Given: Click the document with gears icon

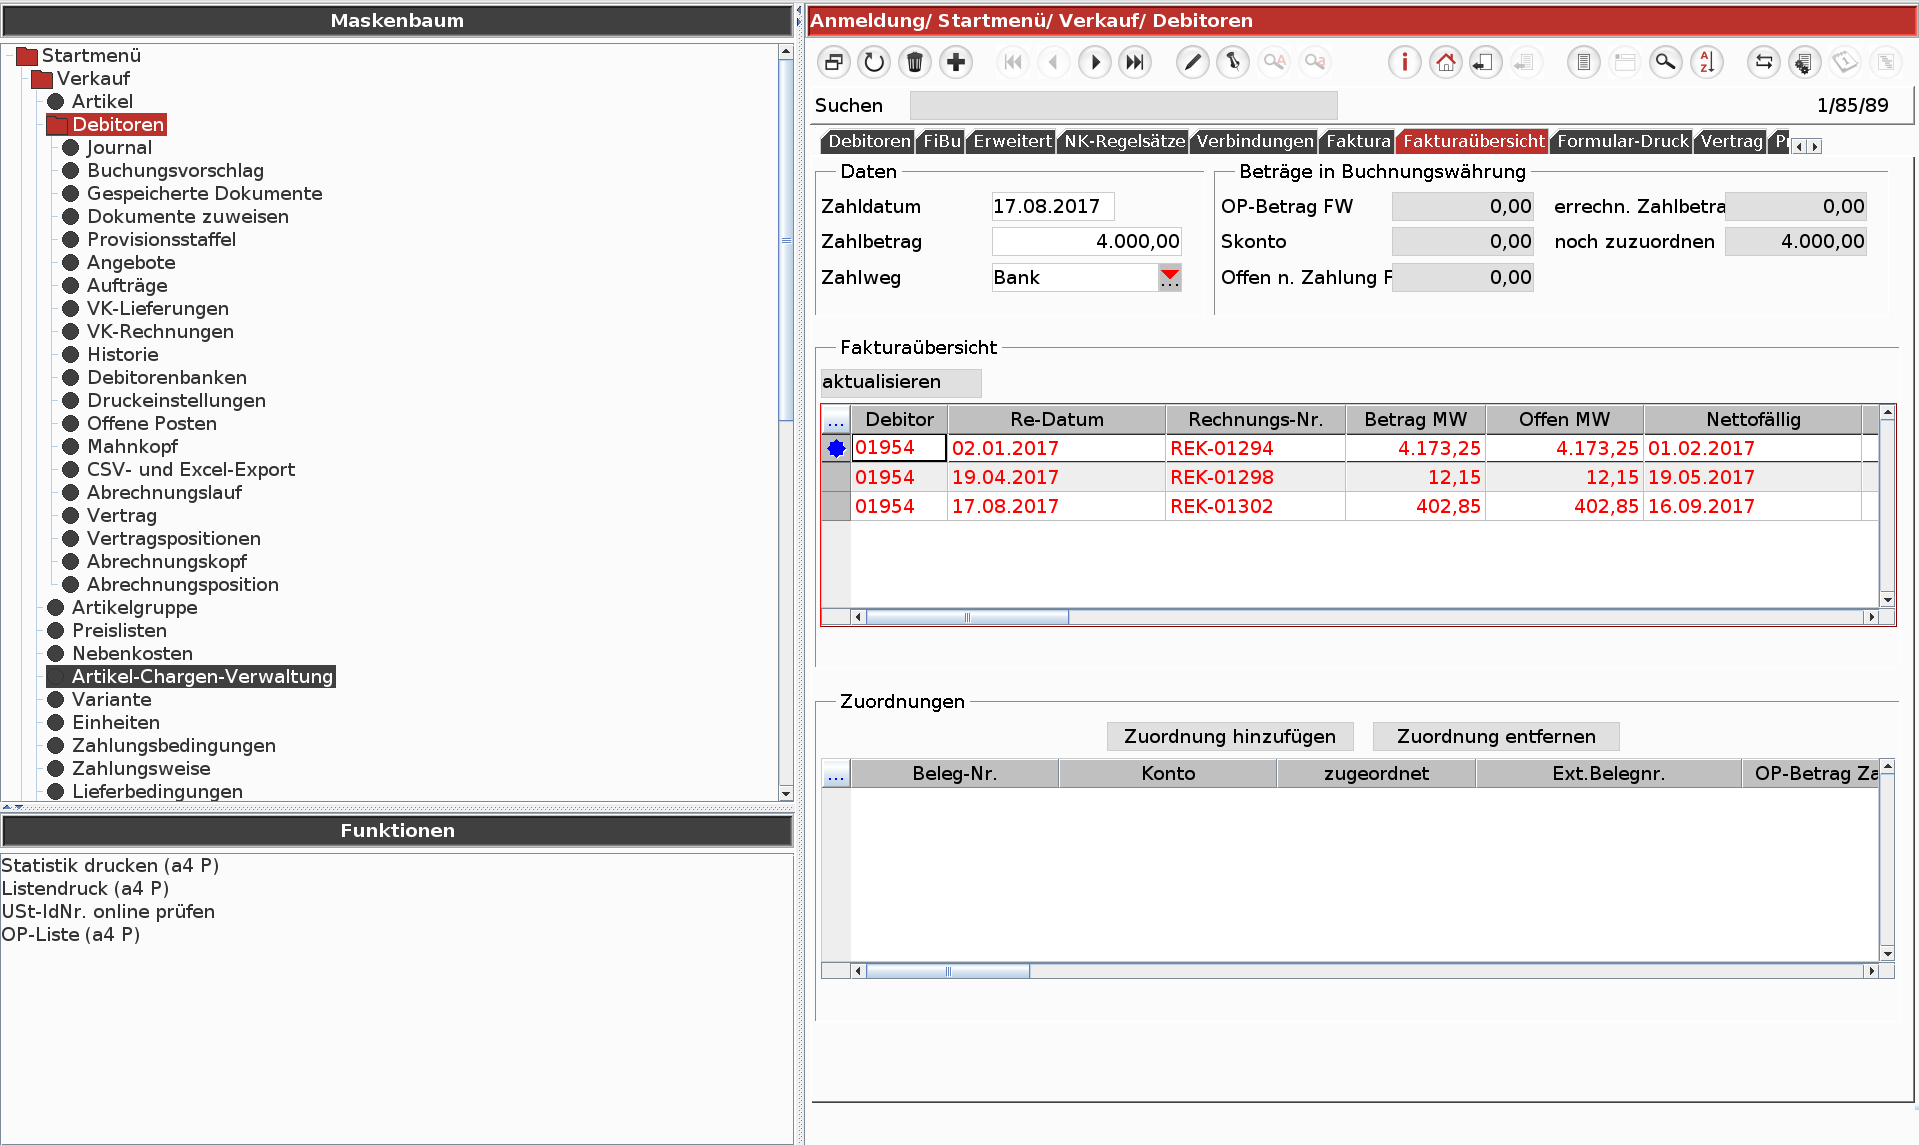Looking at the screenshot, I should [x=1804, y=63].
